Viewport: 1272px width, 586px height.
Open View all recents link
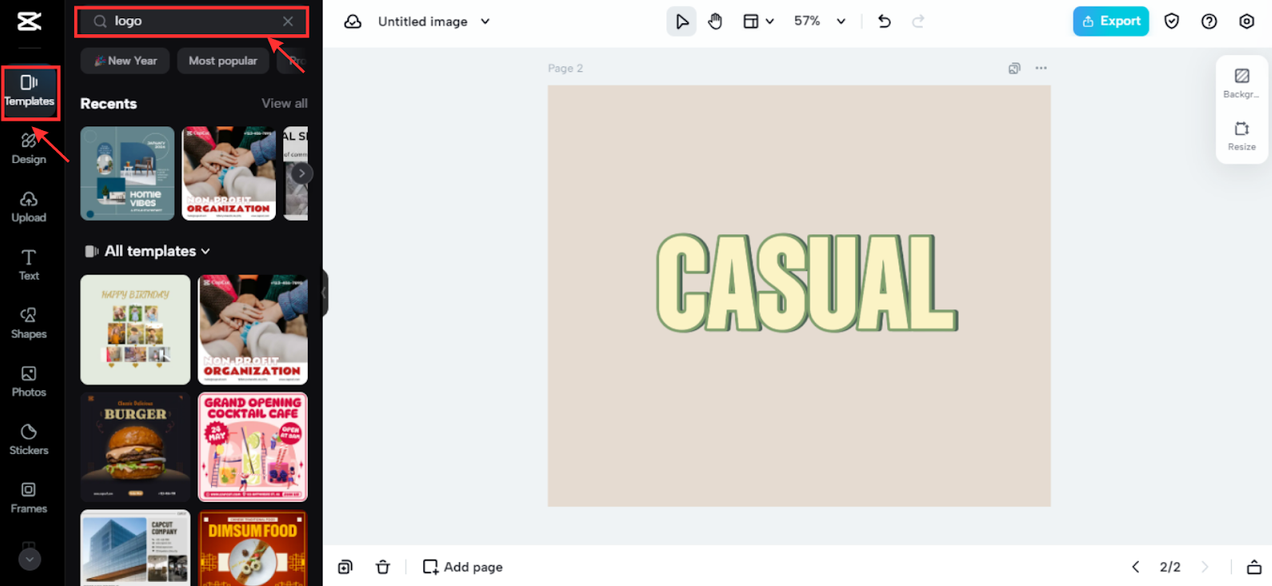click(284, 103)
